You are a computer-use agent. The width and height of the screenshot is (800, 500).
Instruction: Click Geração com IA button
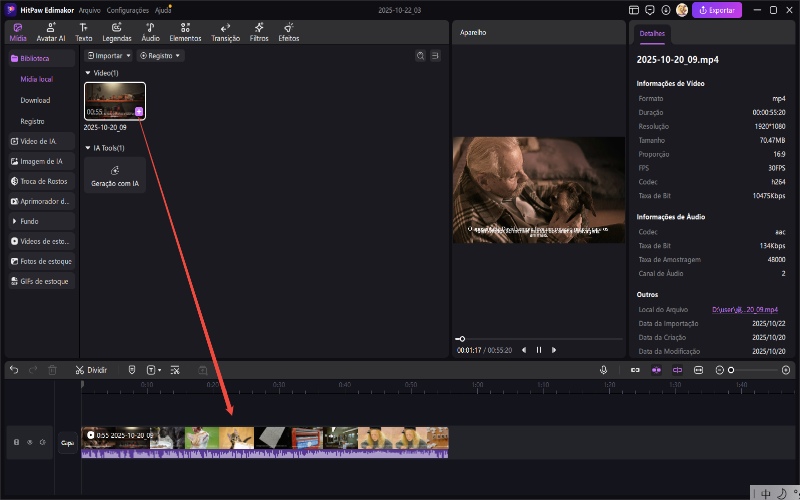tap(115, 175)
